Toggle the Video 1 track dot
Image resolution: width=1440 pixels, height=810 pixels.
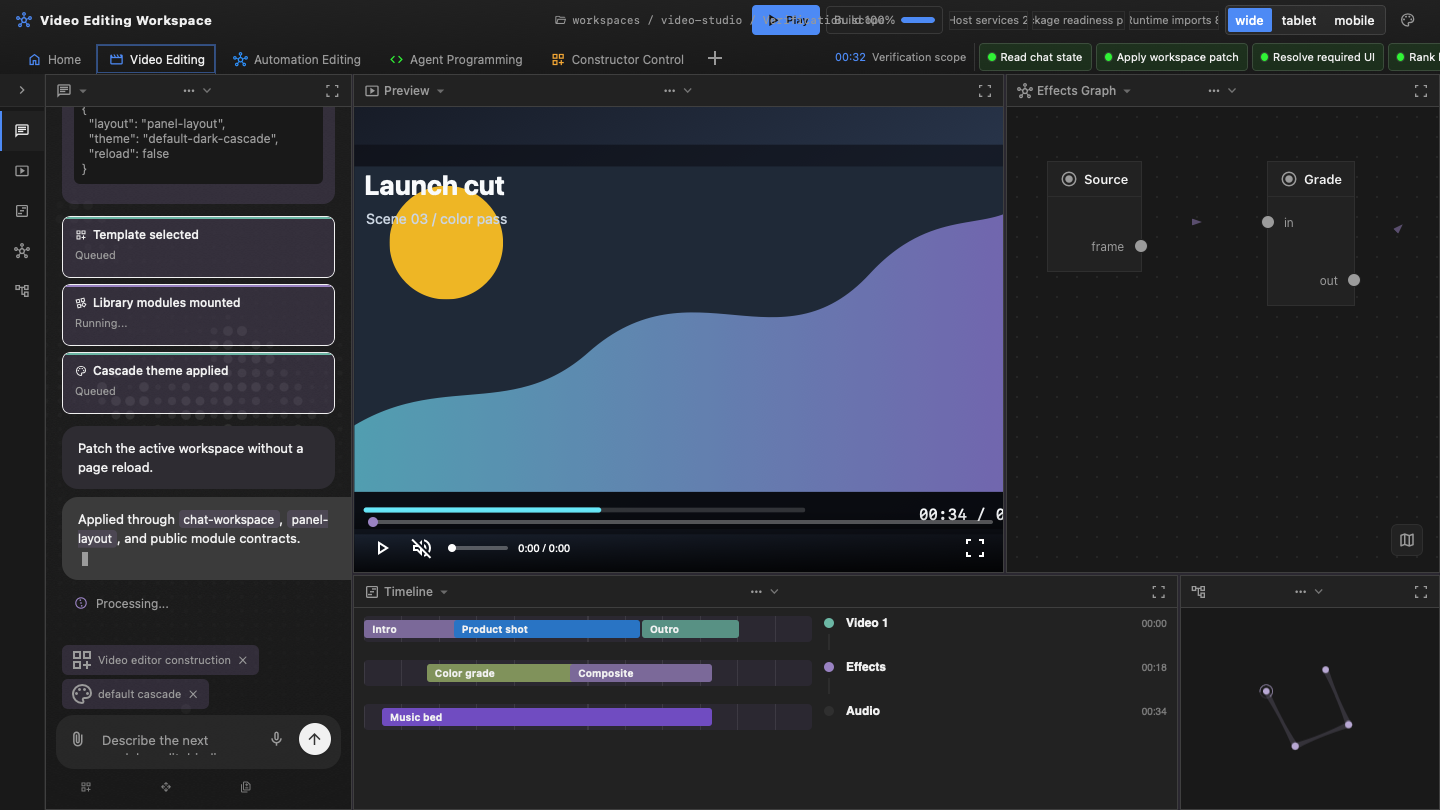pyautogui.click(x=829, y=623)
